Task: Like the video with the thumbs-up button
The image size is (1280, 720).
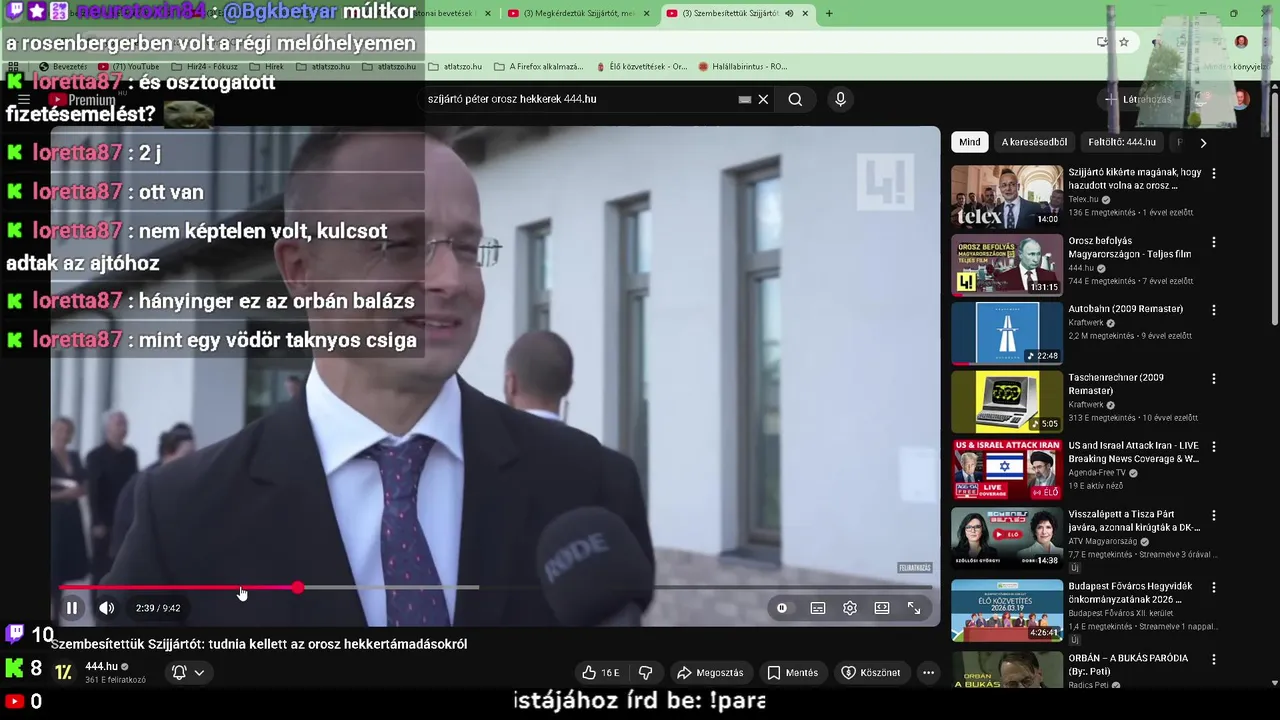Action: pyautogui.click(x=601, y=673)
